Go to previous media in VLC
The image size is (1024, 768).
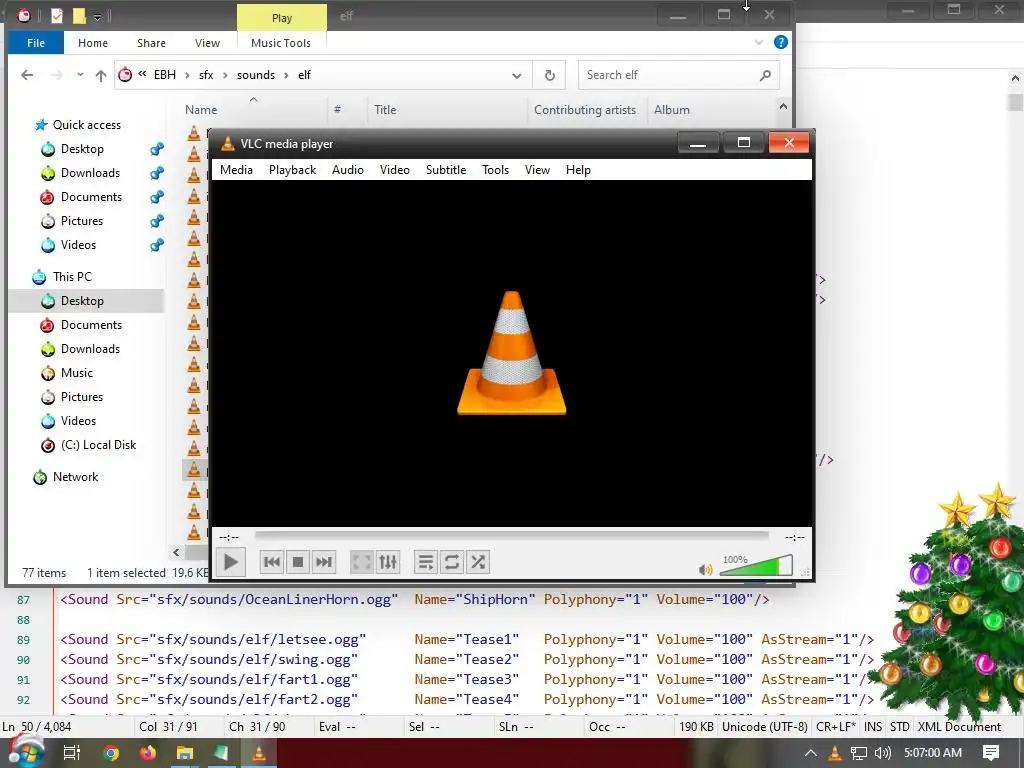point(272,562)
